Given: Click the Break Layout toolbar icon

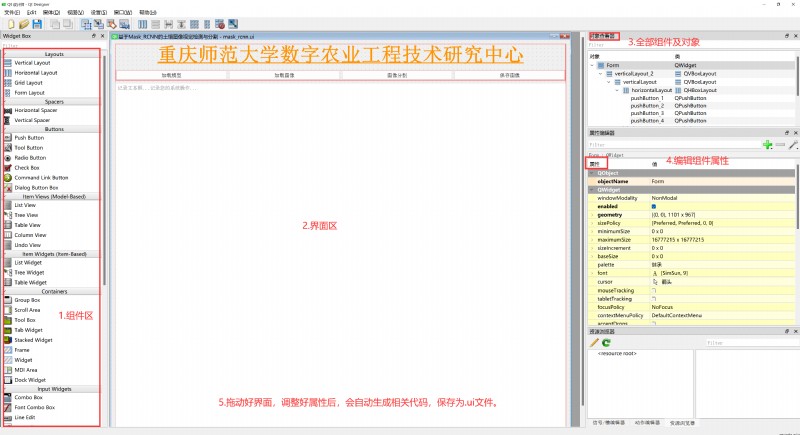Looking at the screenshot, I should [x=220, y=24].
